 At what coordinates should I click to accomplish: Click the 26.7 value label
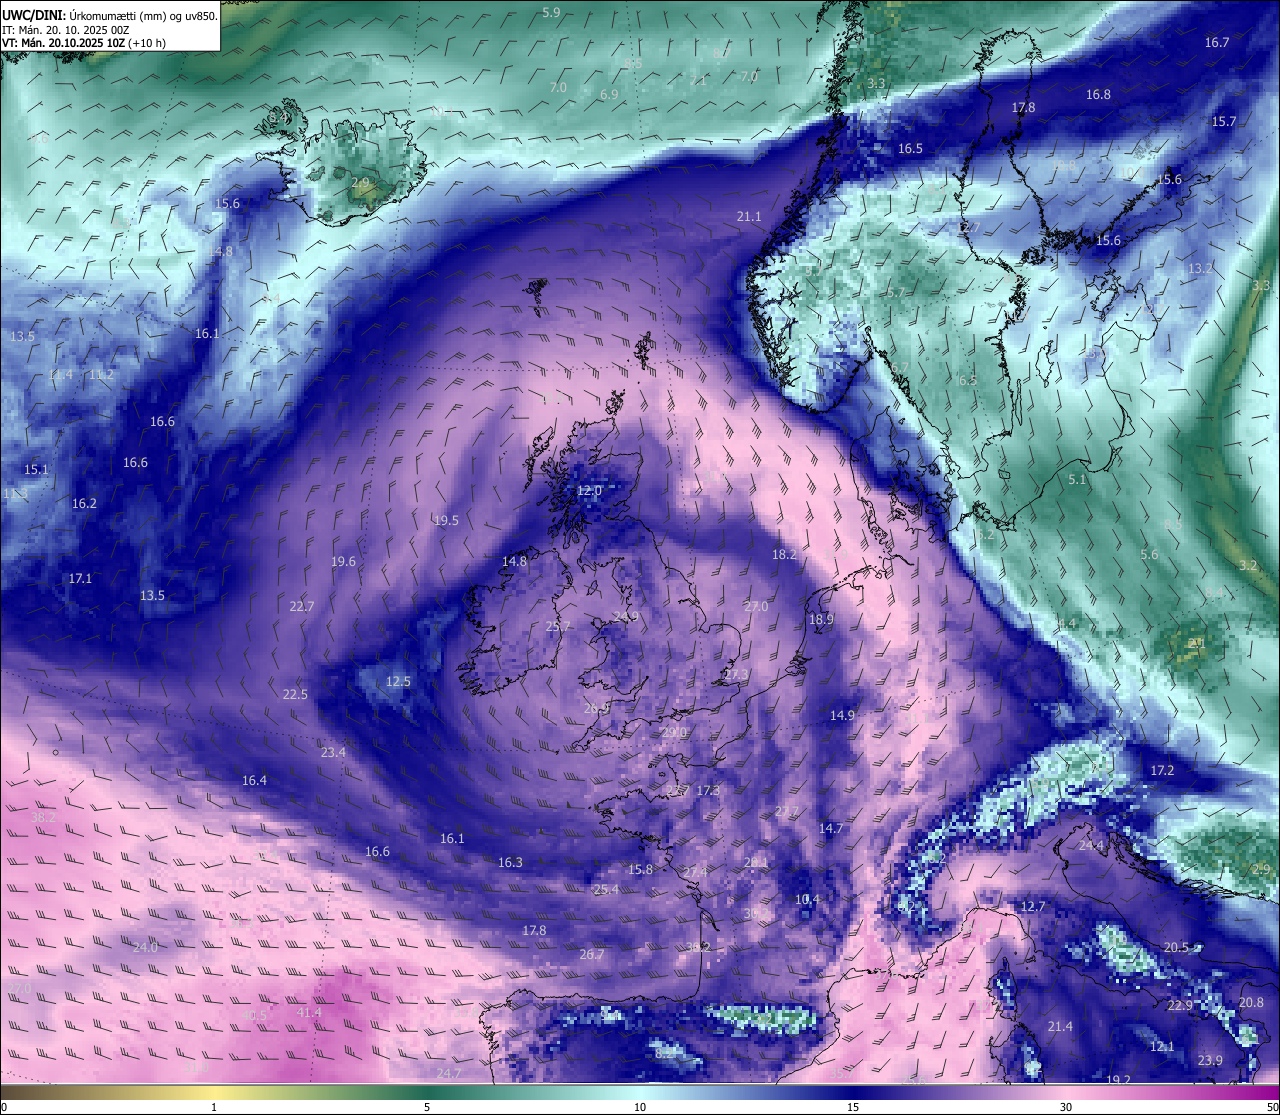[x=591, y=954]
